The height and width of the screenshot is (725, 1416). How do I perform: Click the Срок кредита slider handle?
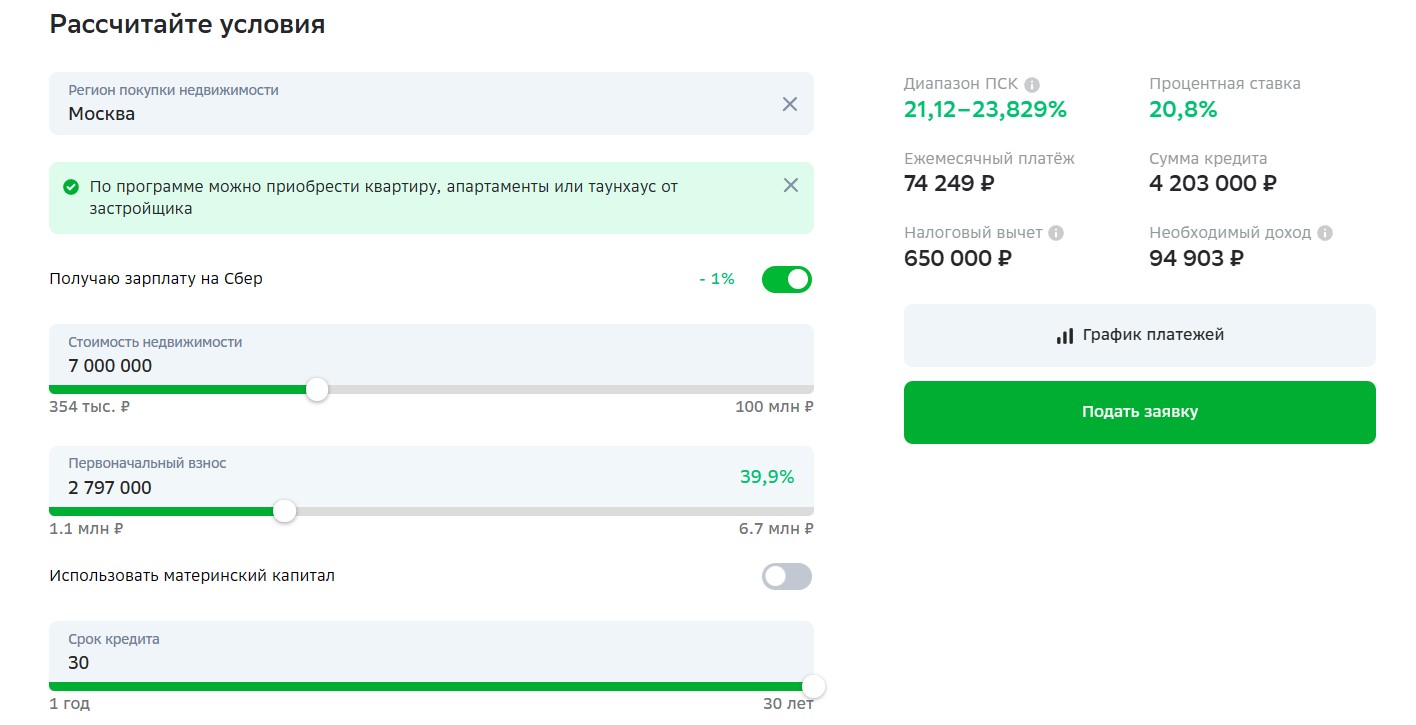pyautogui.click(x=813, y=687)
